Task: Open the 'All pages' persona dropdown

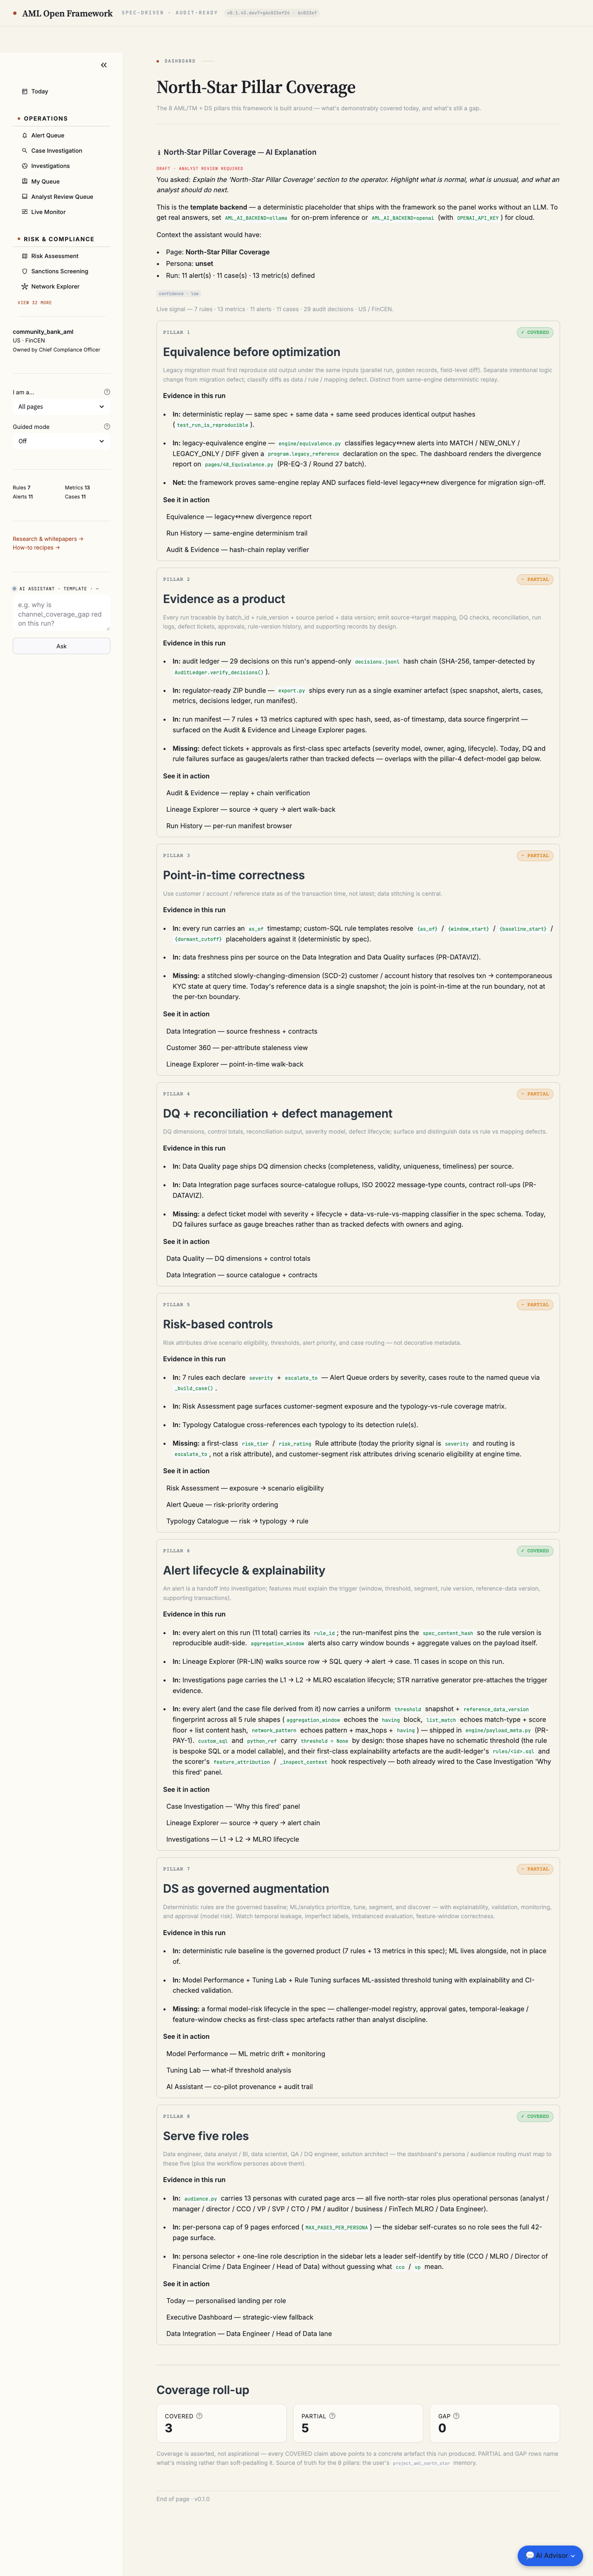Action: click(x=61, y=407)
